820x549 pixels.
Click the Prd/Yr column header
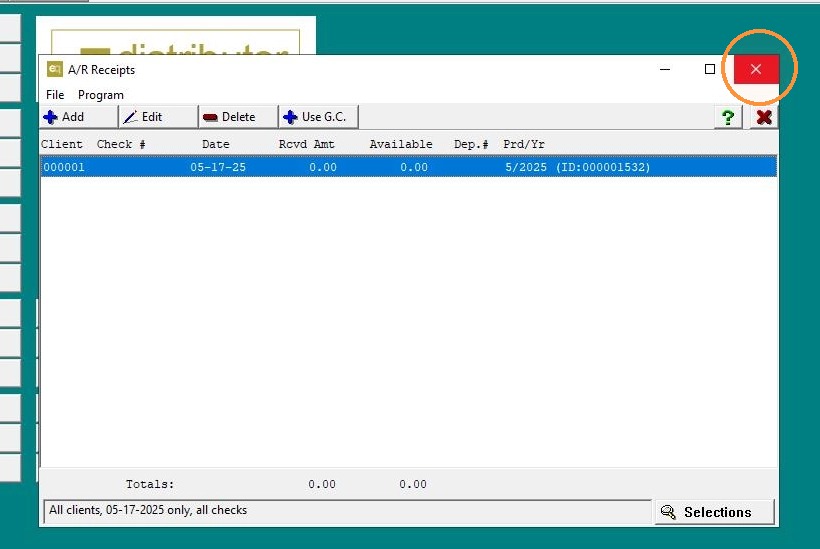click(x=523, y=144)
